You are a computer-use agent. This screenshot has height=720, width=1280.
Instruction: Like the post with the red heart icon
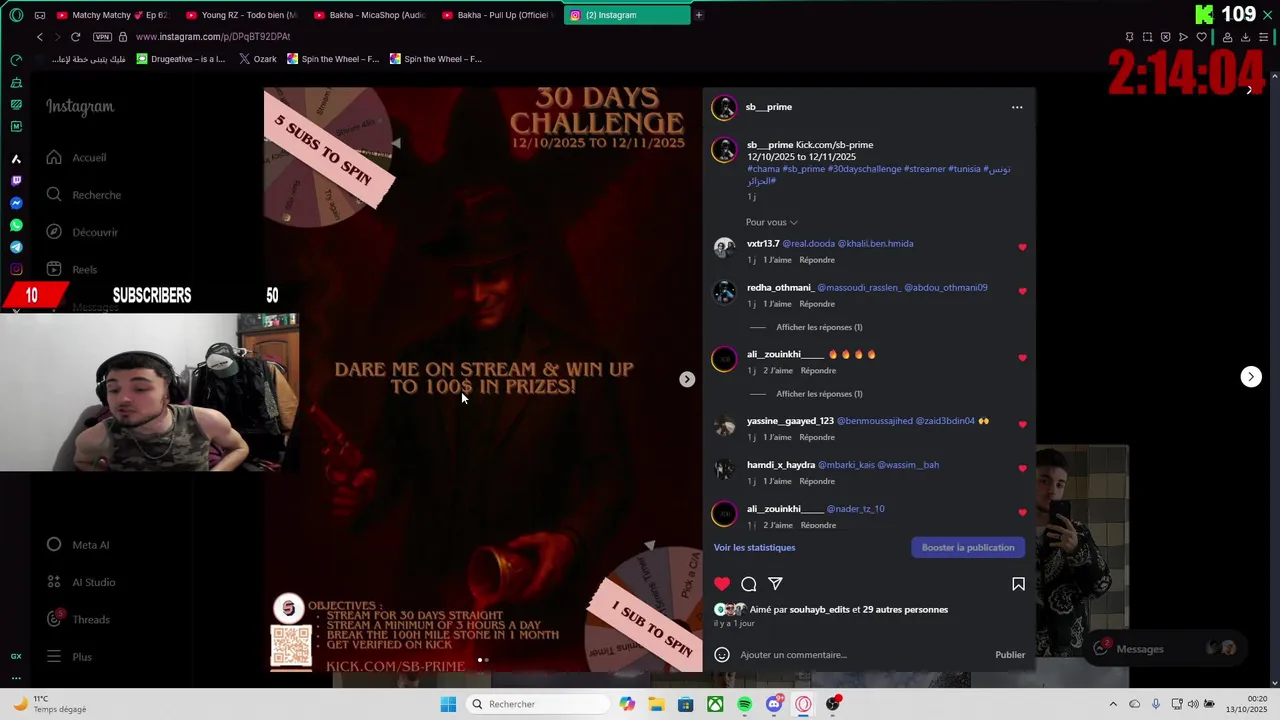pos(722,584)
